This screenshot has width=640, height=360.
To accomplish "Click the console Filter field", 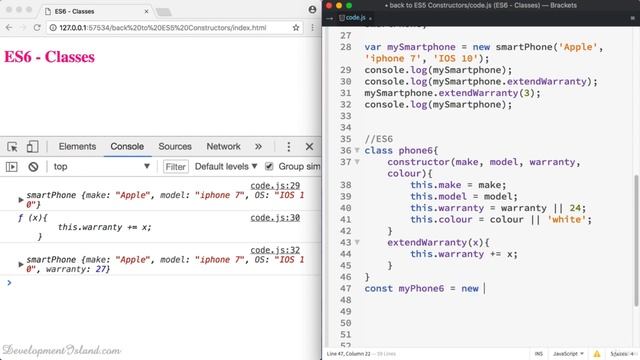I will (176, 167).
